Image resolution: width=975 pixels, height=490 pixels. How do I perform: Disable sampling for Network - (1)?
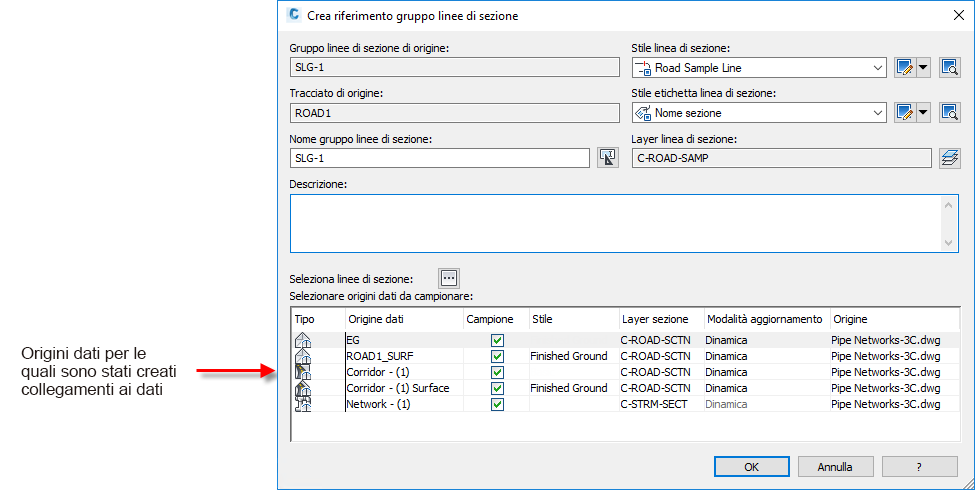coord(497,404)
